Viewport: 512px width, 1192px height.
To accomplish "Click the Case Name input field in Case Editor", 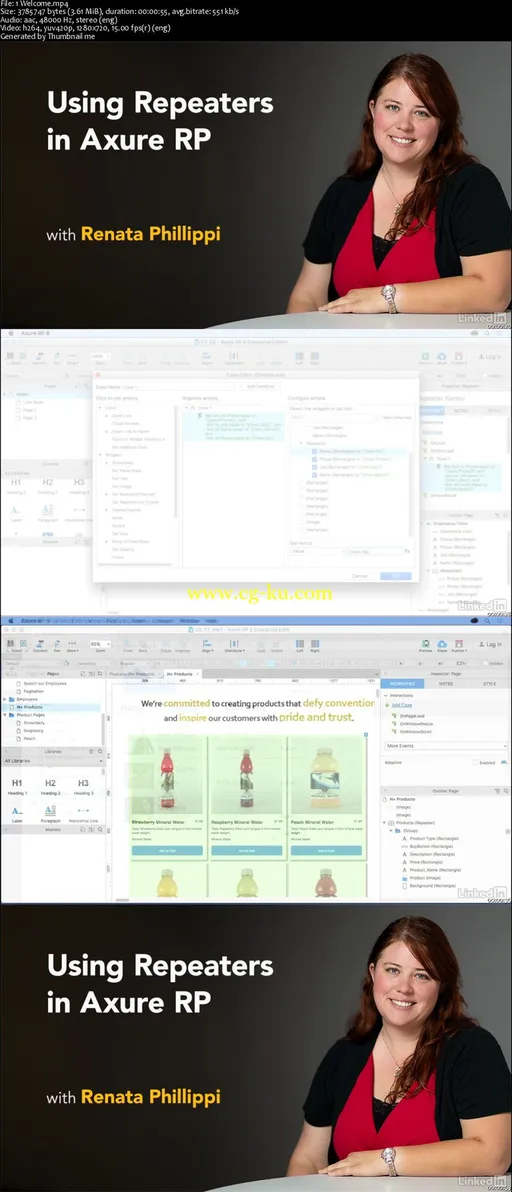I will 178,386.
